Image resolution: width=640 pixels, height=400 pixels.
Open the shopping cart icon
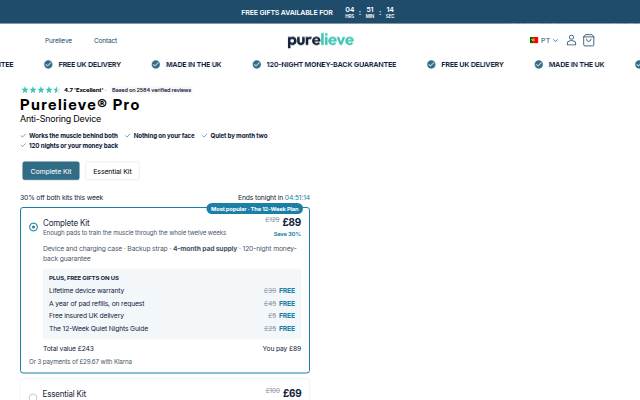coord(589,40)
